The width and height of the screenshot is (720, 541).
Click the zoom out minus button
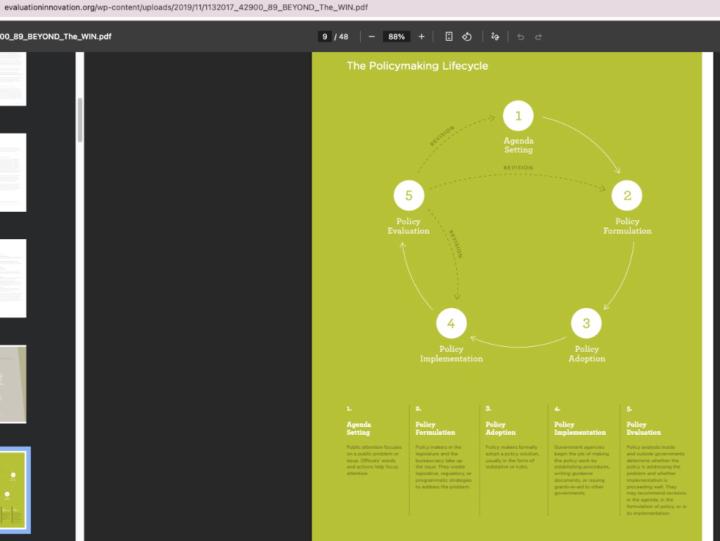[372, 37]
